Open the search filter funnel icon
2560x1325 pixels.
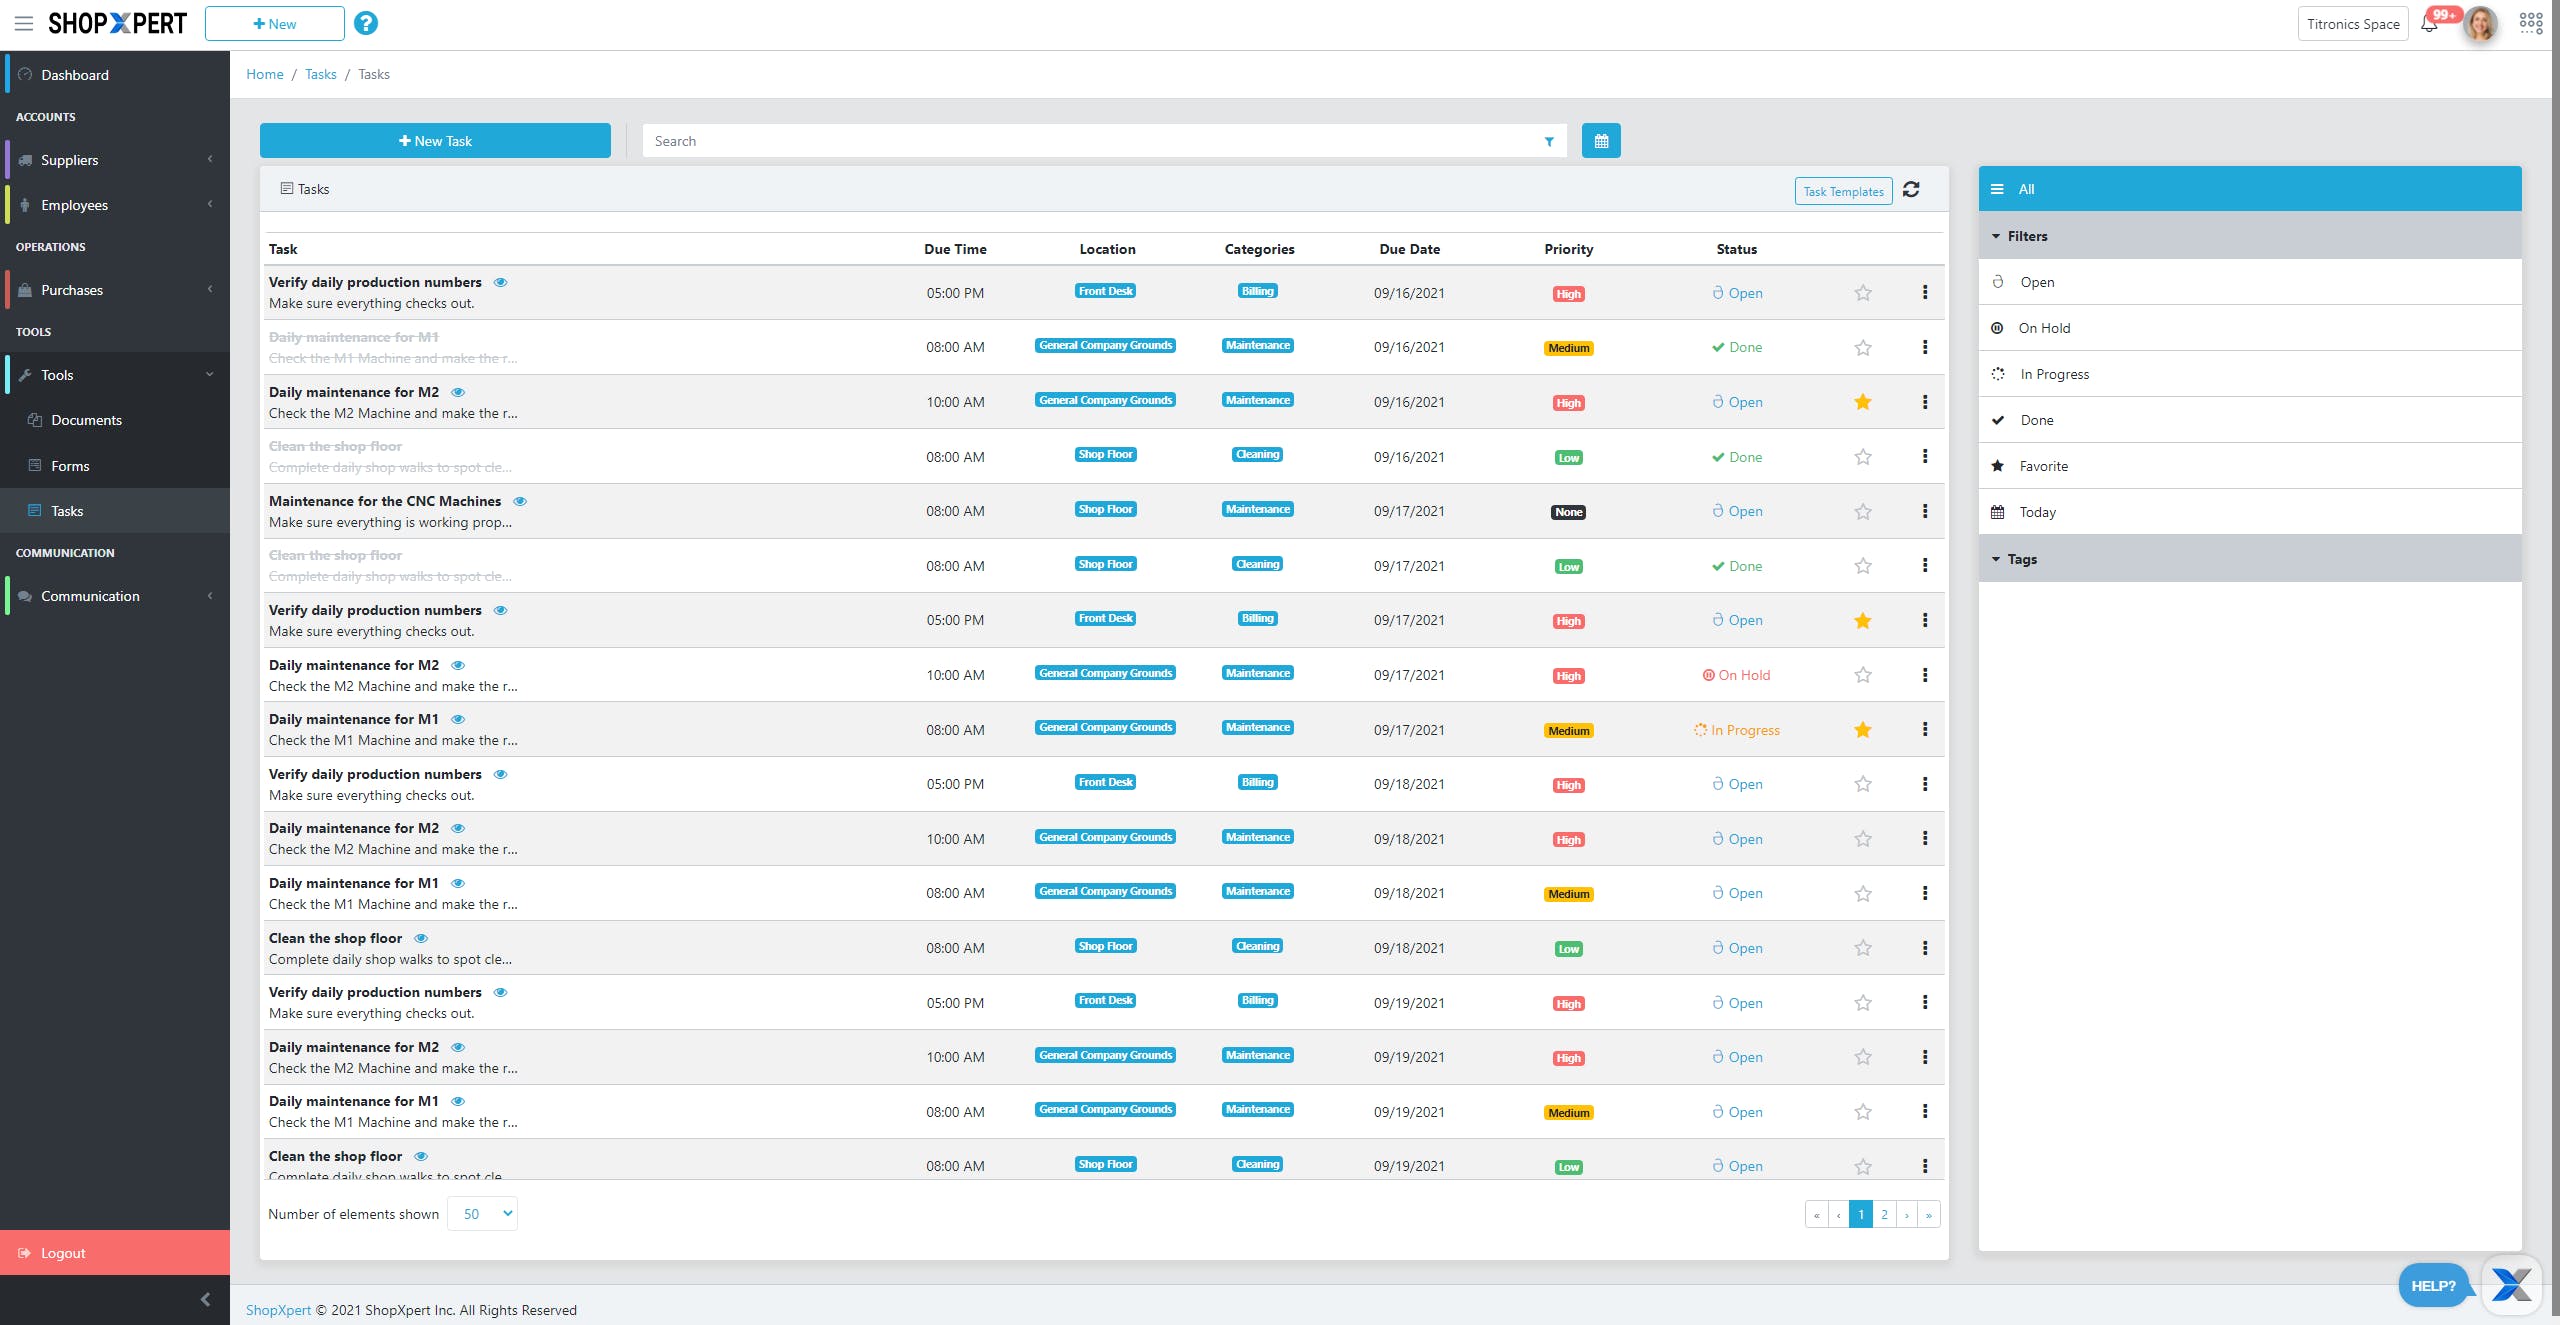click(x=1549, y=141)
